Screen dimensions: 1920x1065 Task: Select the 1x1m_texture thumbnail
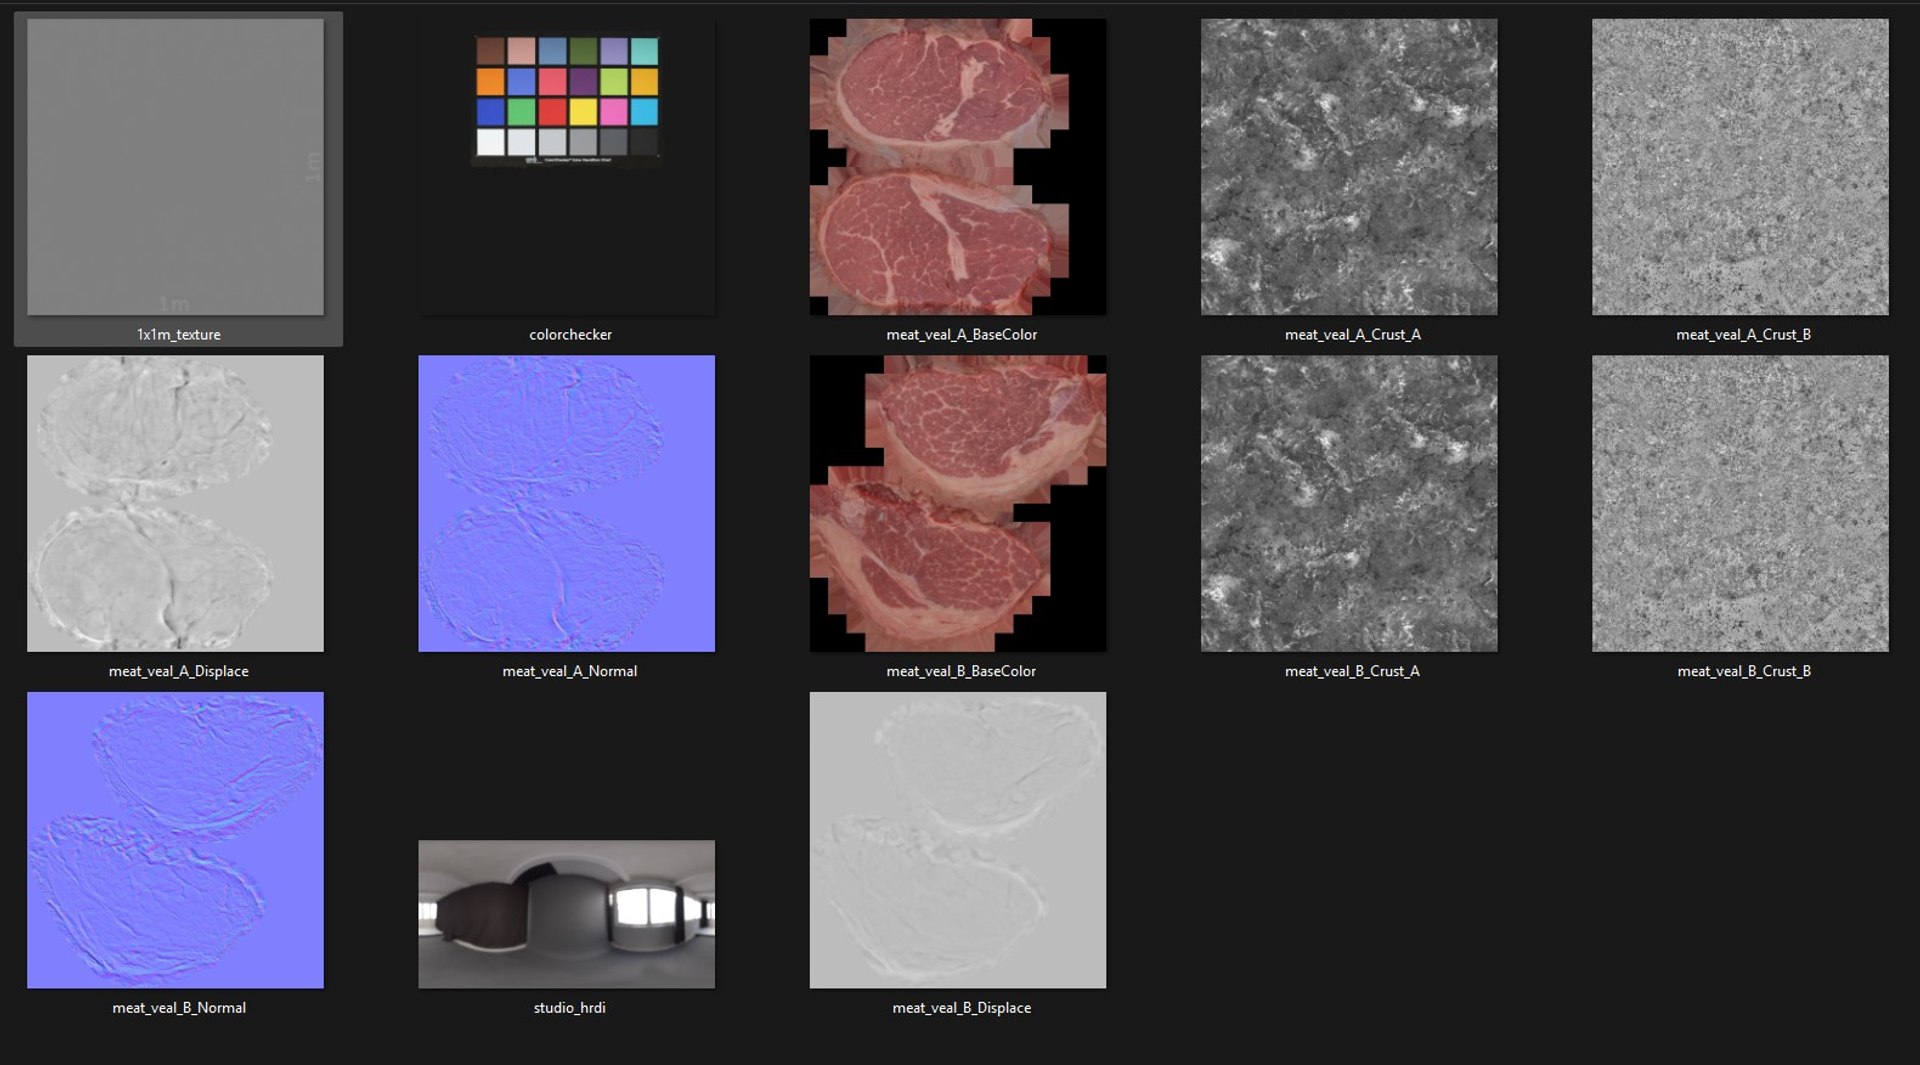[175, 167]
